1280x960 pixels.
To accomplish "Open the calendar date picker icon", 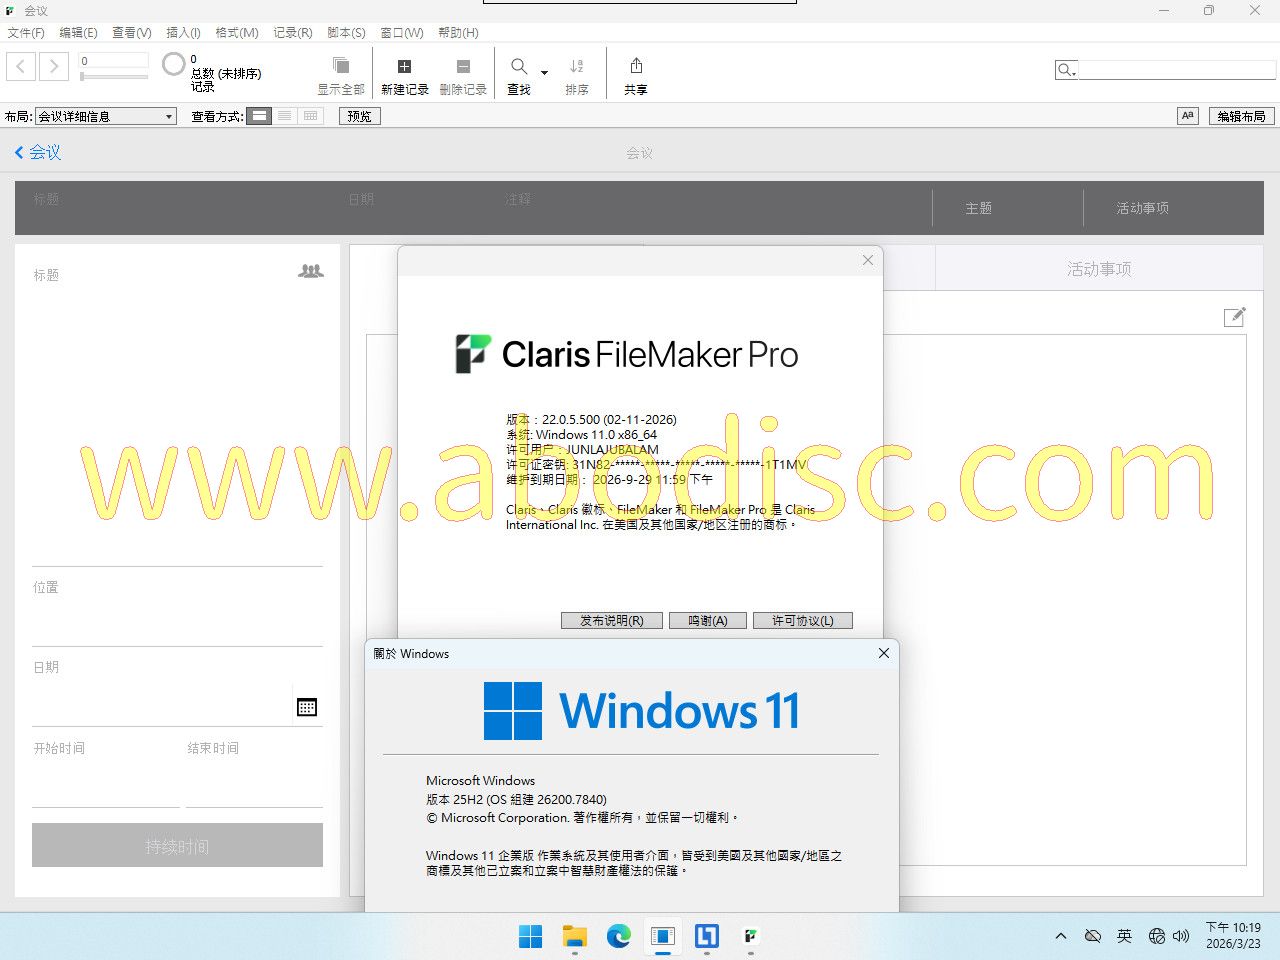I will pos(307,707).
